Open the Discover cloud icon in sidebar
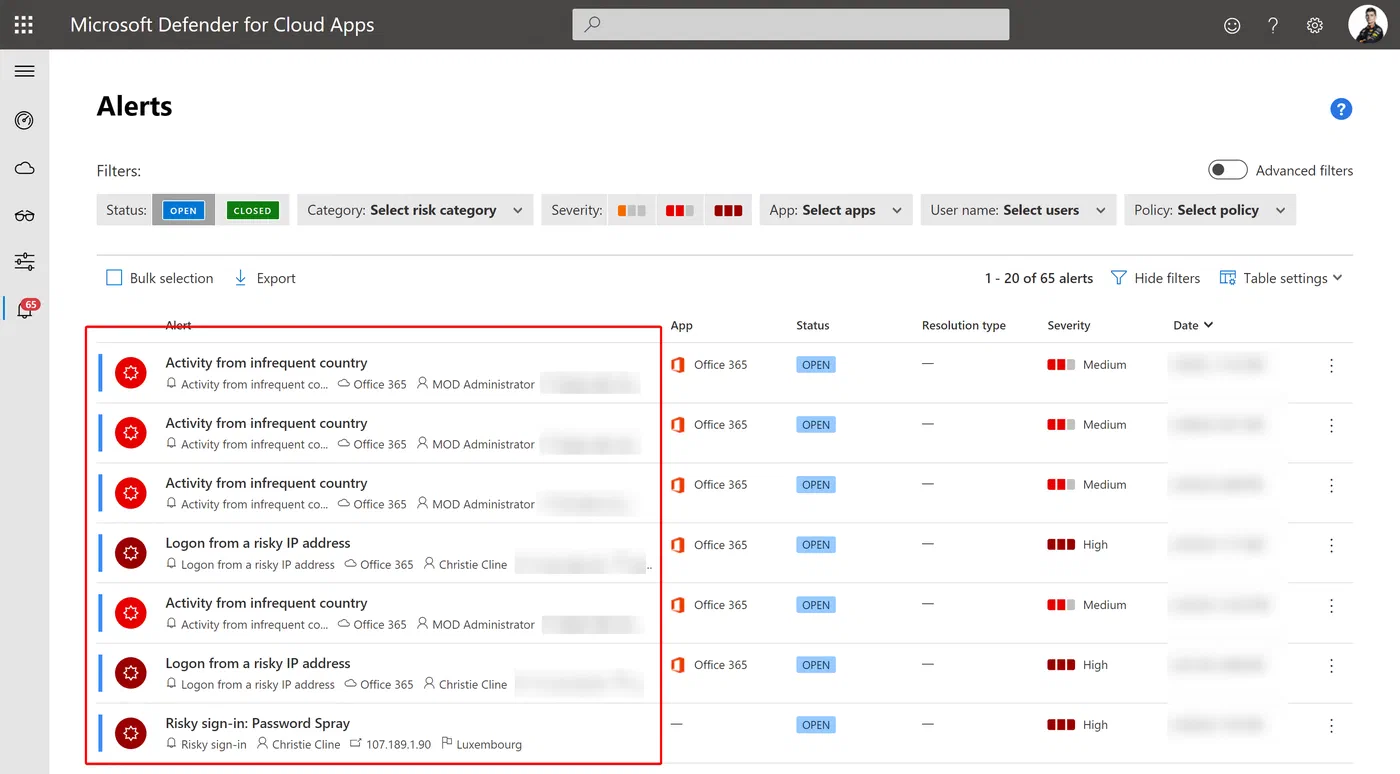The image size is (1400, 774). [x=25, y=168]
